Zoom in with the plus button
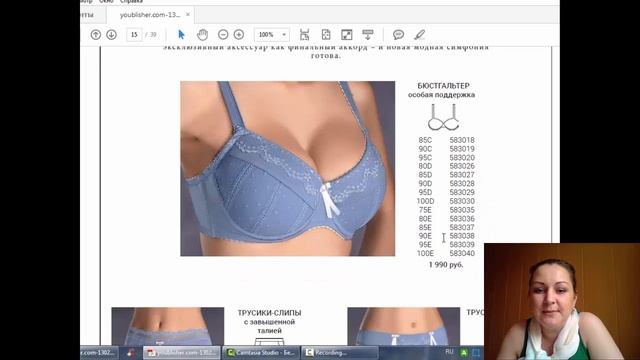640x360 pixels. pyautogui.click(x=239, y=35)
